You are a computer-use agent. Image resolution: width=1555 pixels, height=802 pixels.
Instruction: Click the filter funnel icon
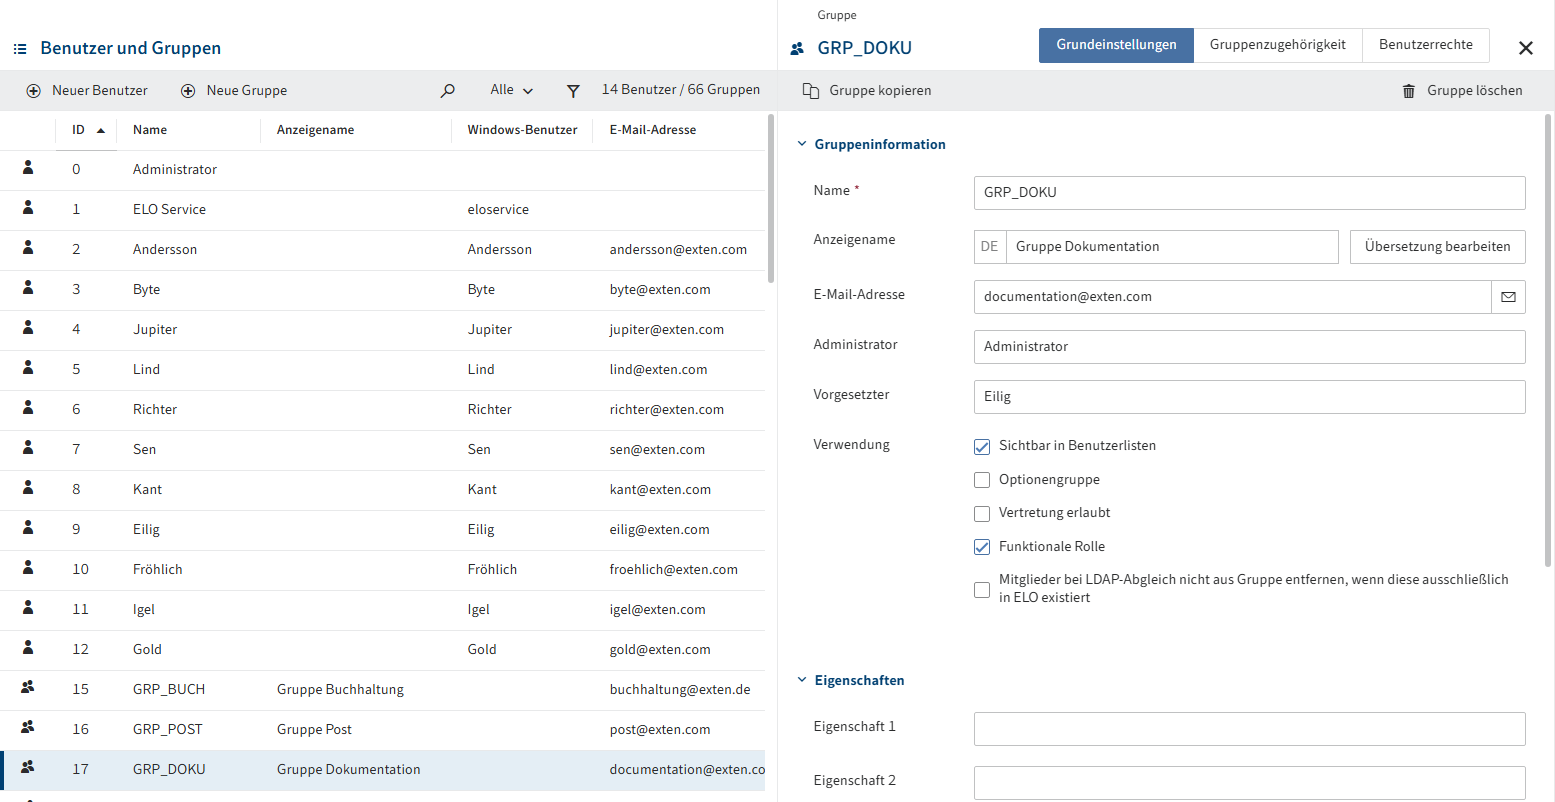[573, 91]
